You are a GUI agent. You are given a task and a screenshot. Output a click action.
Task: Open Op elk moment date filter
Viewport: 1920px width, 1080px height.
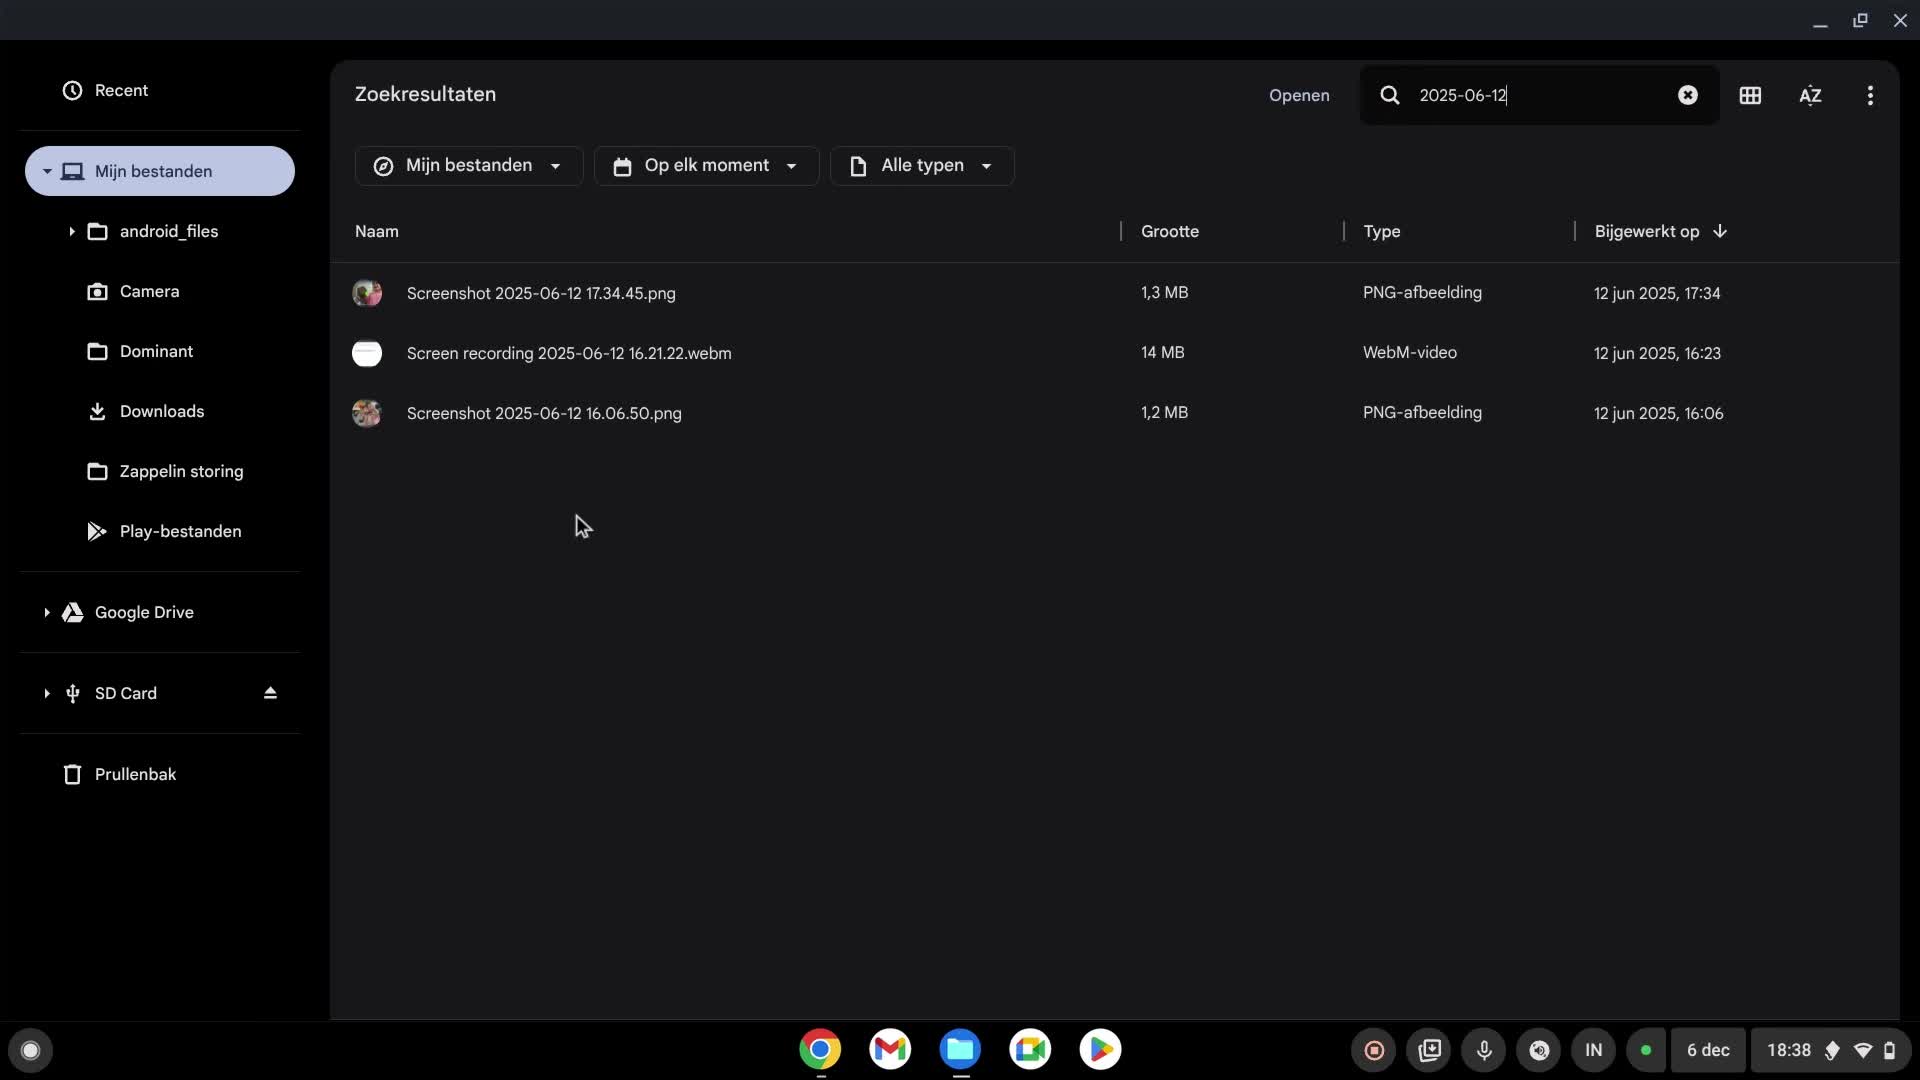click(706, 166)
